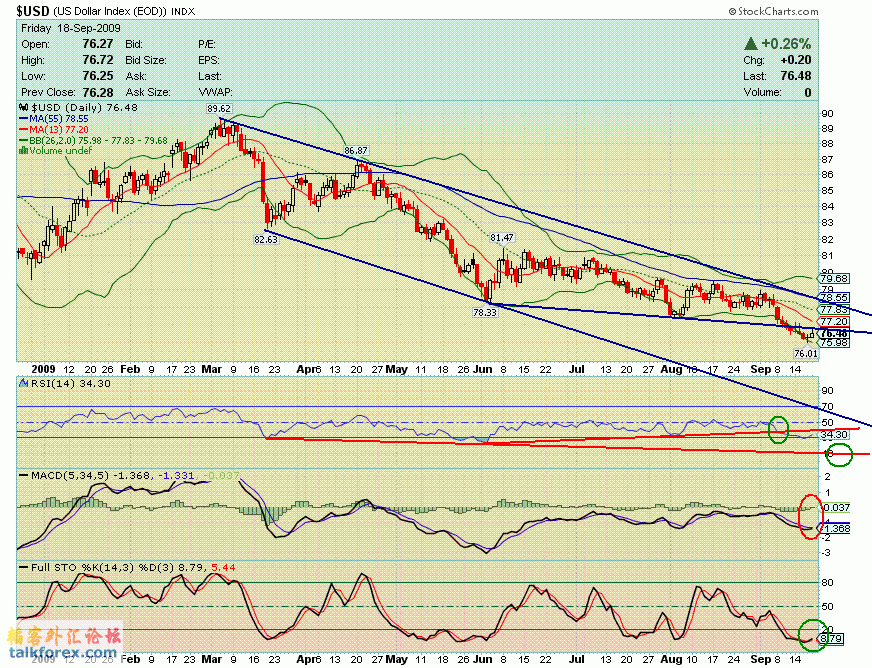Screen dimensions: 872x668
Task: Click the Ask Size label
Action: (x=147, y=92)
